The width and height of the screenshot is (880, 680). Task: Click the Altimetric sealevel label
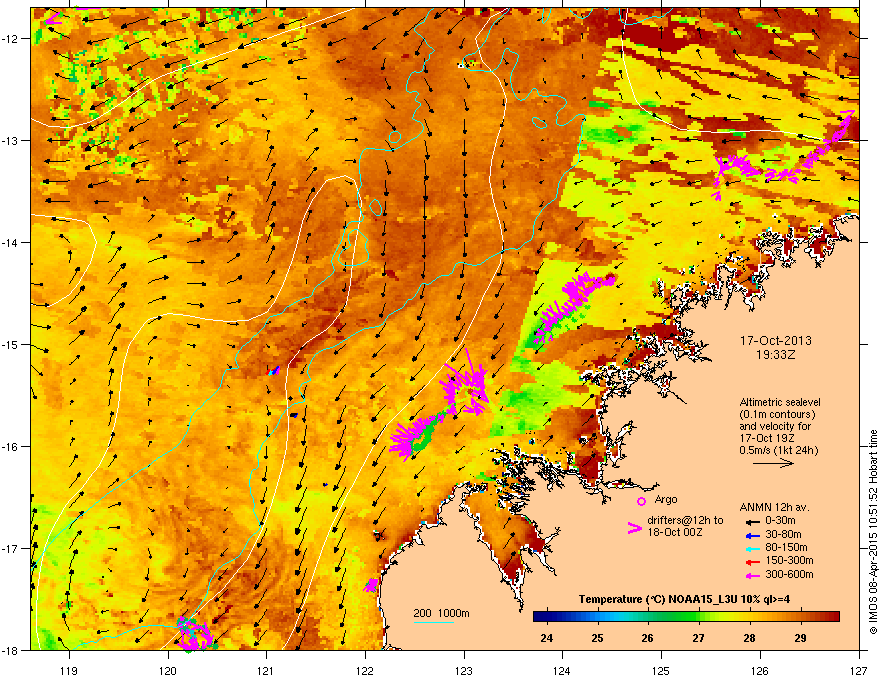click(780, 402)
